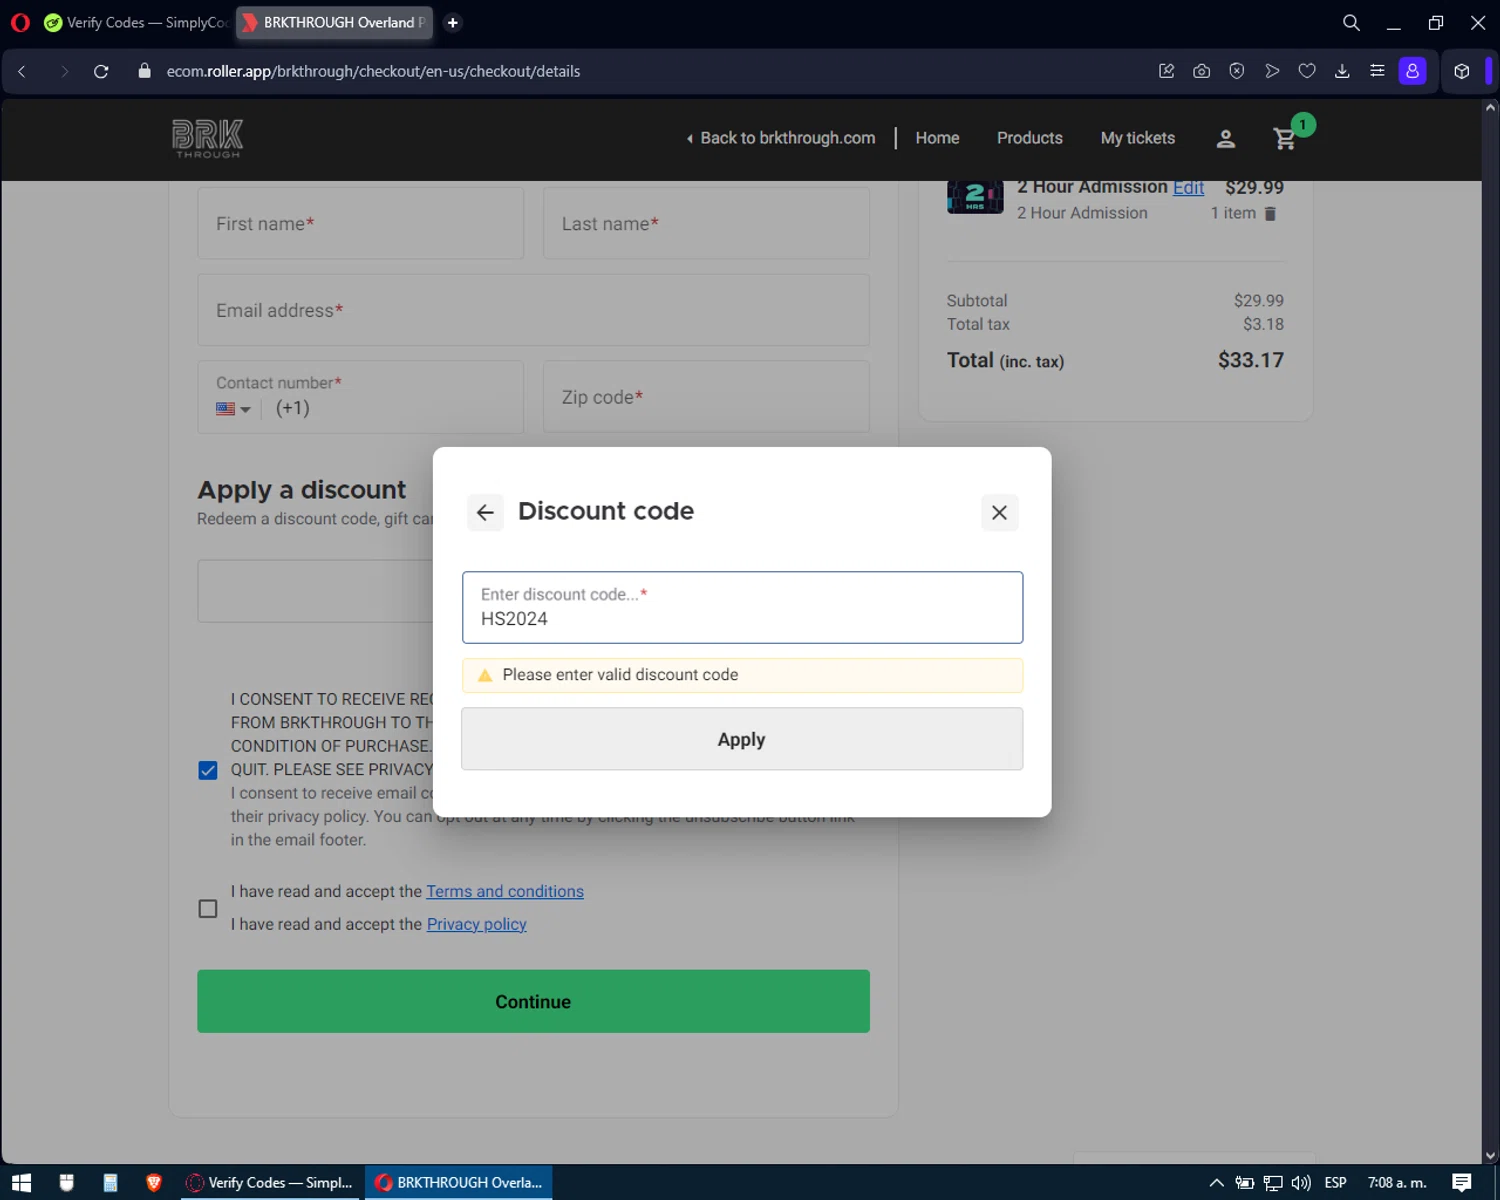1500x1200 pixels.
Task: Open the taskbar volume icon
Action: 1301,1183
